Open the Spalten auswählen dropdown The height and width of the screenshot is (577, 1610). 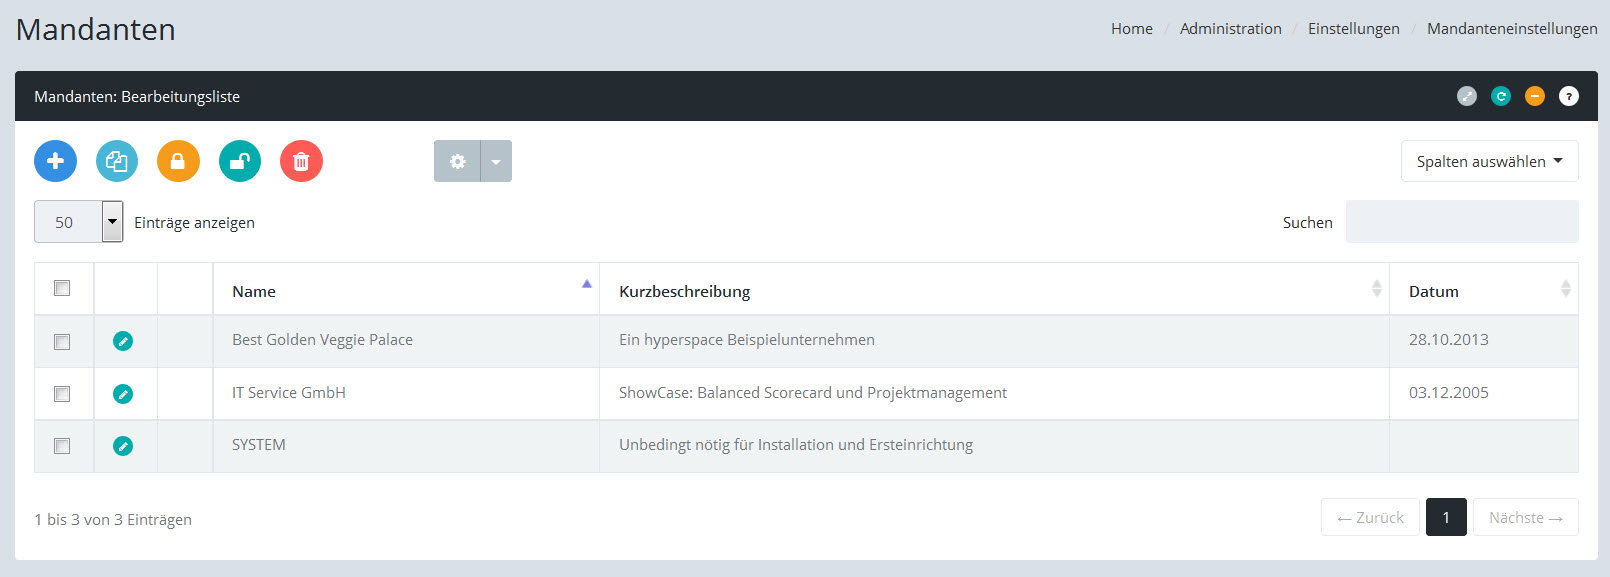tap(1489, 161)
